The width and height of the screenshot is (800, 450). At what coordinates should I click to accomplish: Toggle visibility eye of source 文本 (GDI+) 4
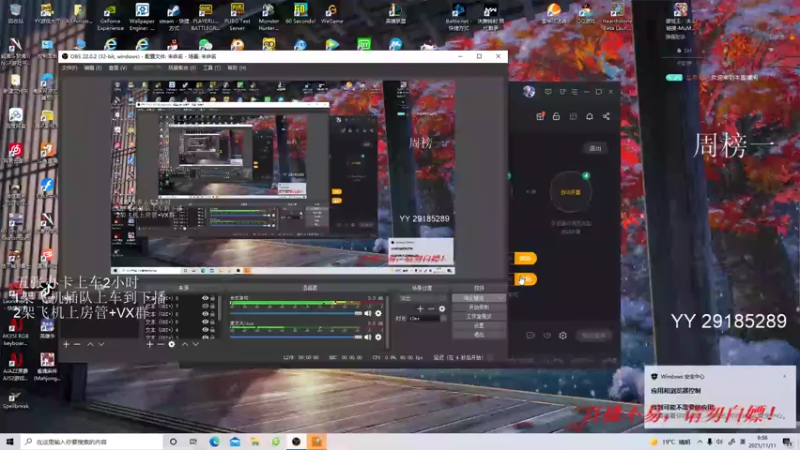pos(205,330)
